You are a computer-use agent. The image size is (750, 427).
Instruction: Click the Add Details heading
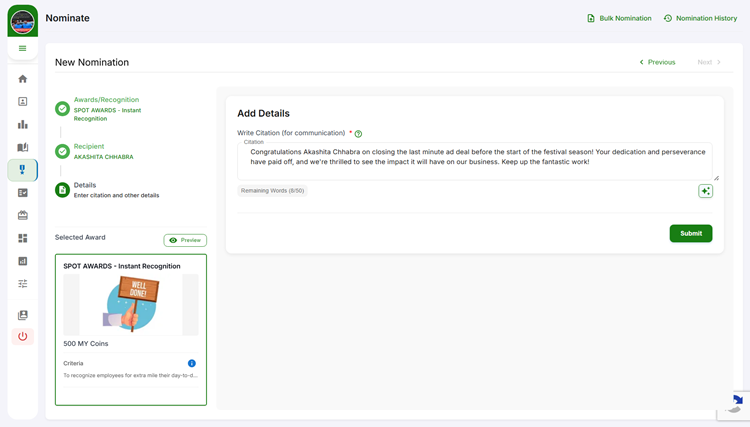[264, 113]
